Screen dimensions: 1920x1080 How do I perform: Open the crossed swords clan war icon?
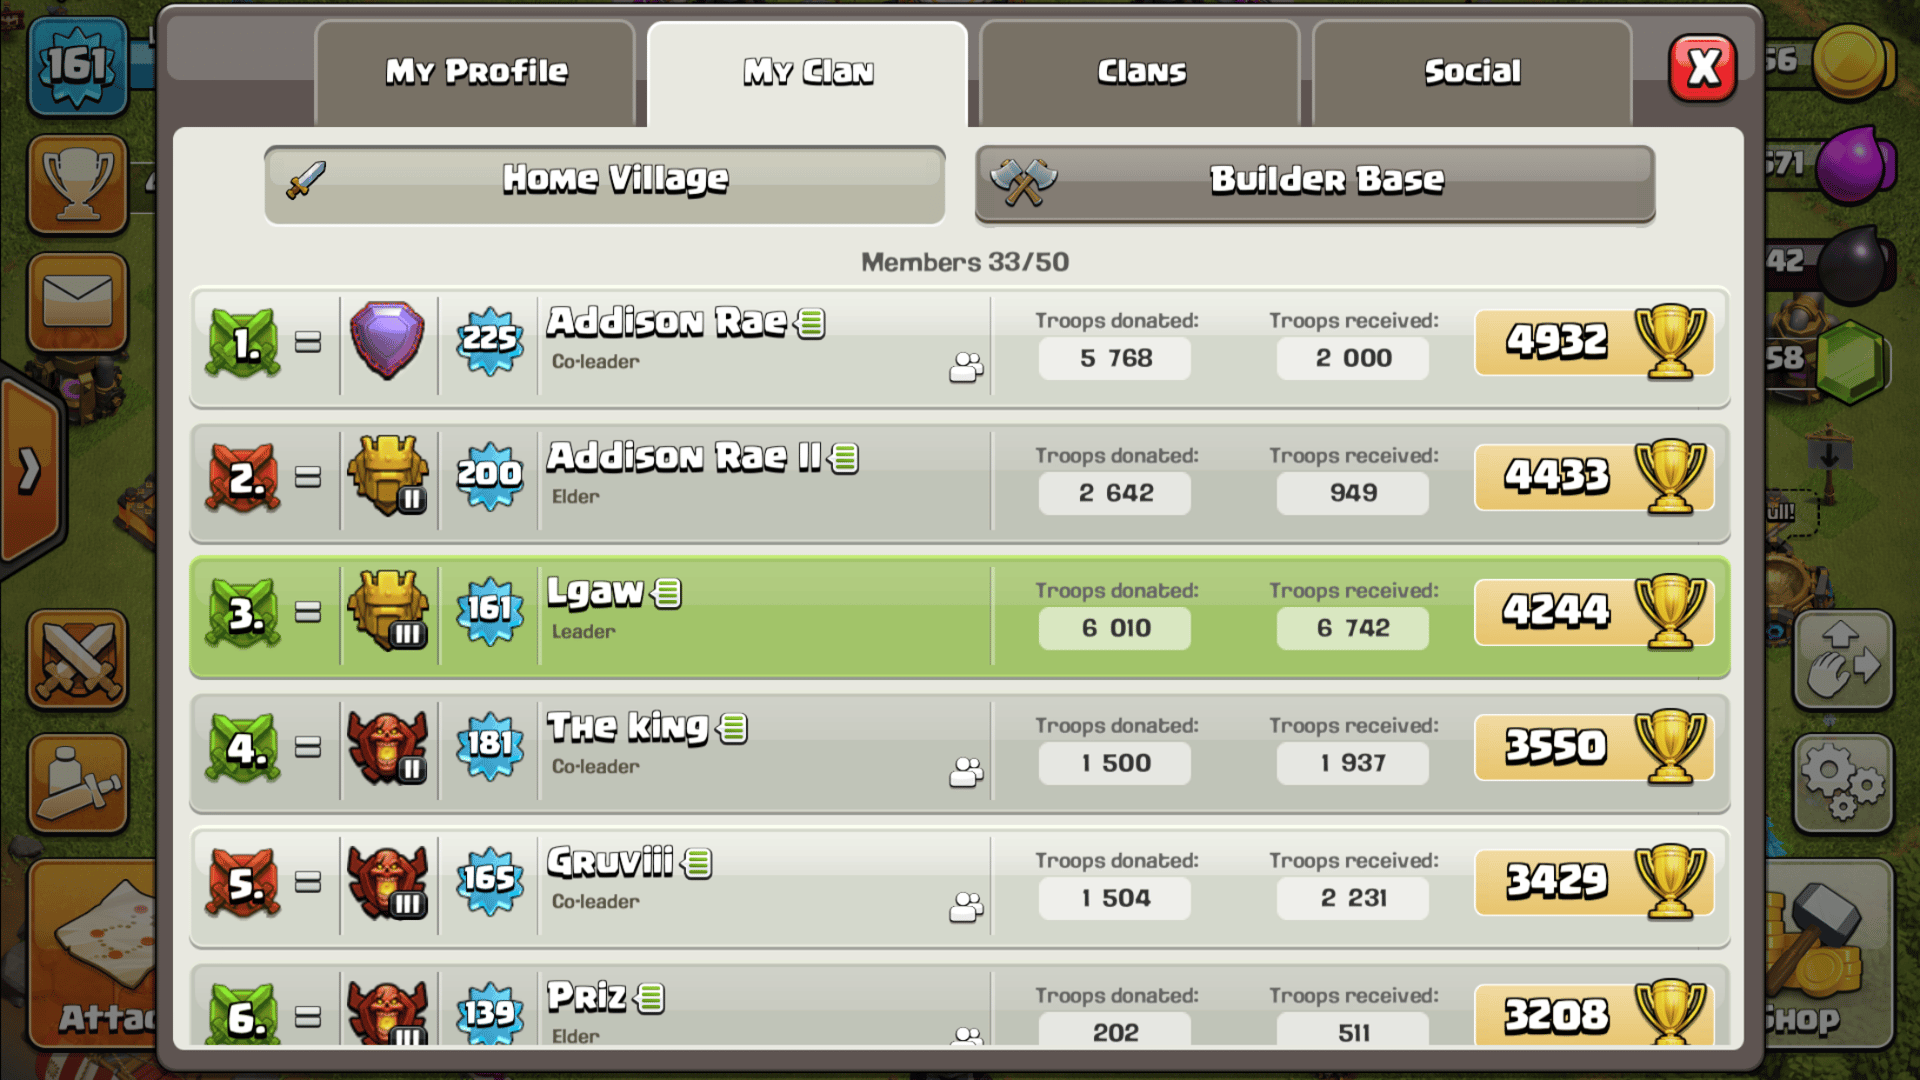(78, 660)
